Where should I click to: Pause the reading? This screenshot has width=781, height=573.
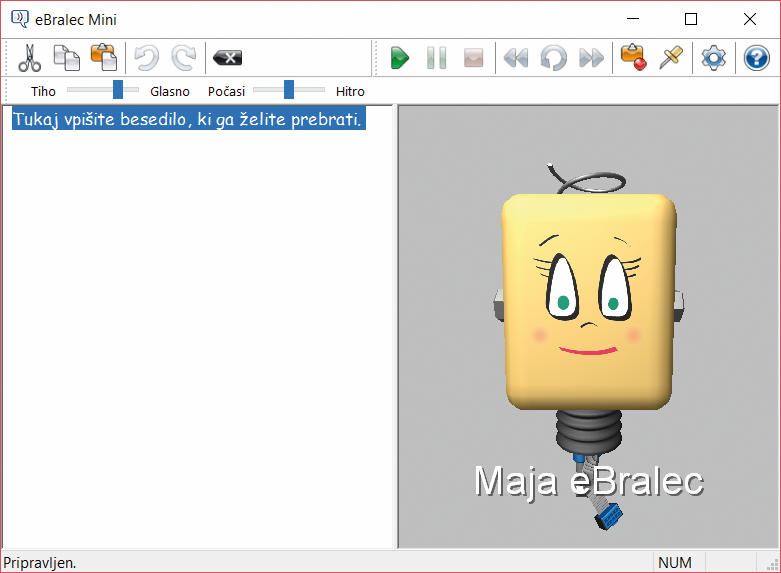click(437, 58)
